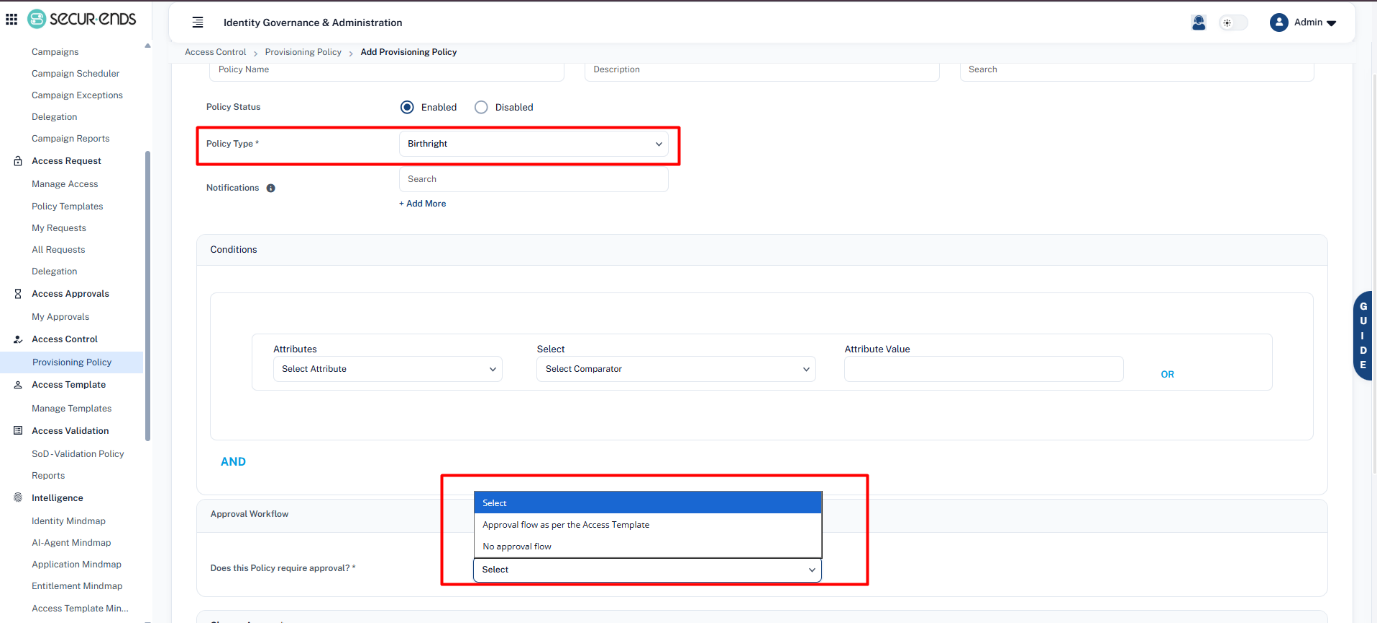Click the Notifications info icon
1378x624 pixels.
pyautogui.click(x=271, y=188)
